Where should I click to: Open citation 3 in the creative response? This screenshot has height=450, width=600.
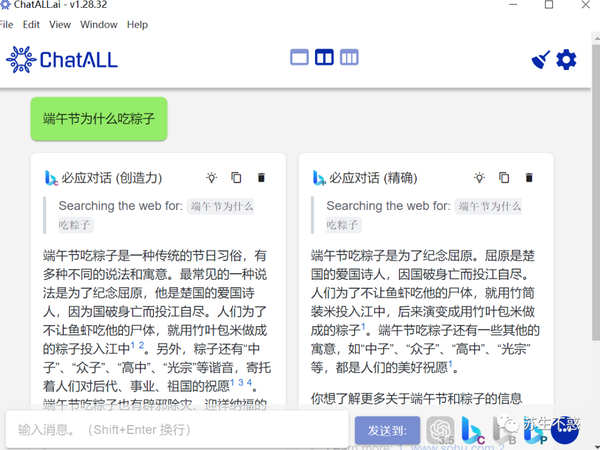click(x=241, y=382)
